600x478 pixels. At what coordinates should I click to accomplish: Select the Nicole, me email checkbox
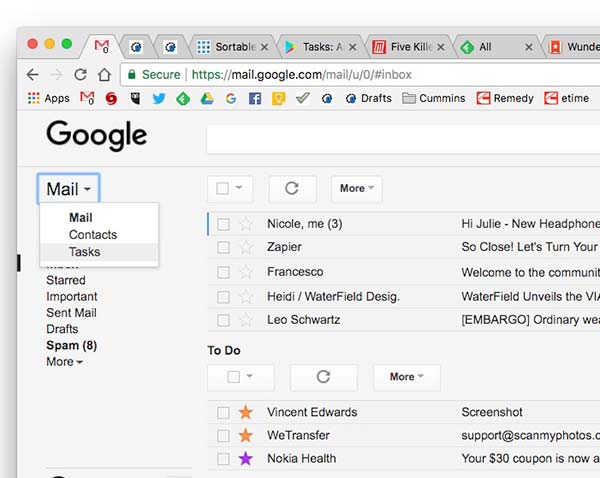click(x=224, y=224)
